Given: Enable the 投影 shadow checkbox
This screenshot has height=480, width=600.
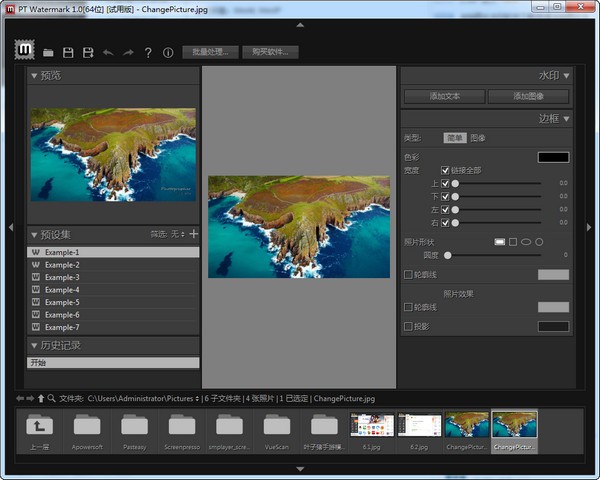Looking at the screenshot, I should click(x=407, y=326).
